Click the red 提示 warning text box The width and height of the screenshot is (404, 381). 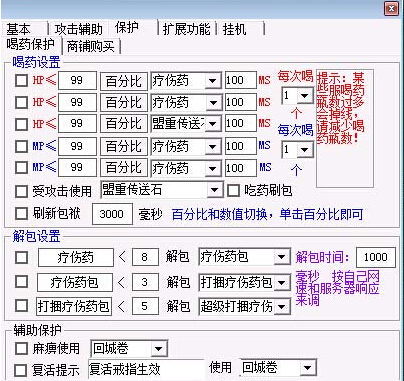click(345, 128)
